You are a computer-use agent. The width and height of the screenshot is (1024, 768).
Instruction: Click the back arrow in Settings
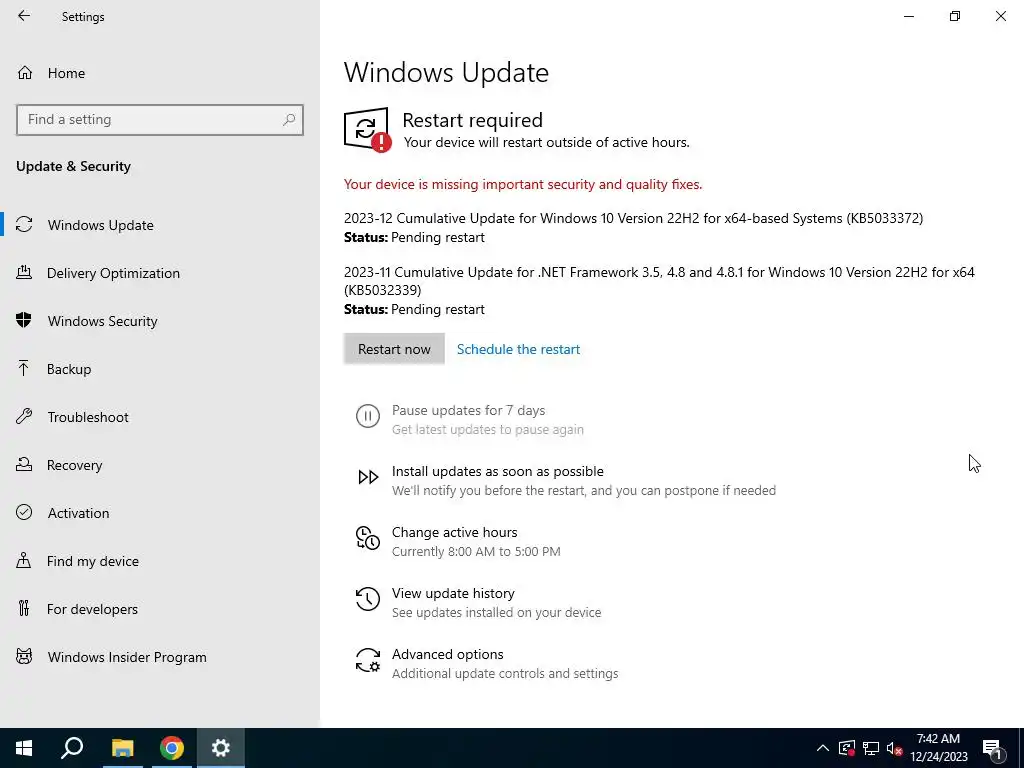[x=24, y=16]
